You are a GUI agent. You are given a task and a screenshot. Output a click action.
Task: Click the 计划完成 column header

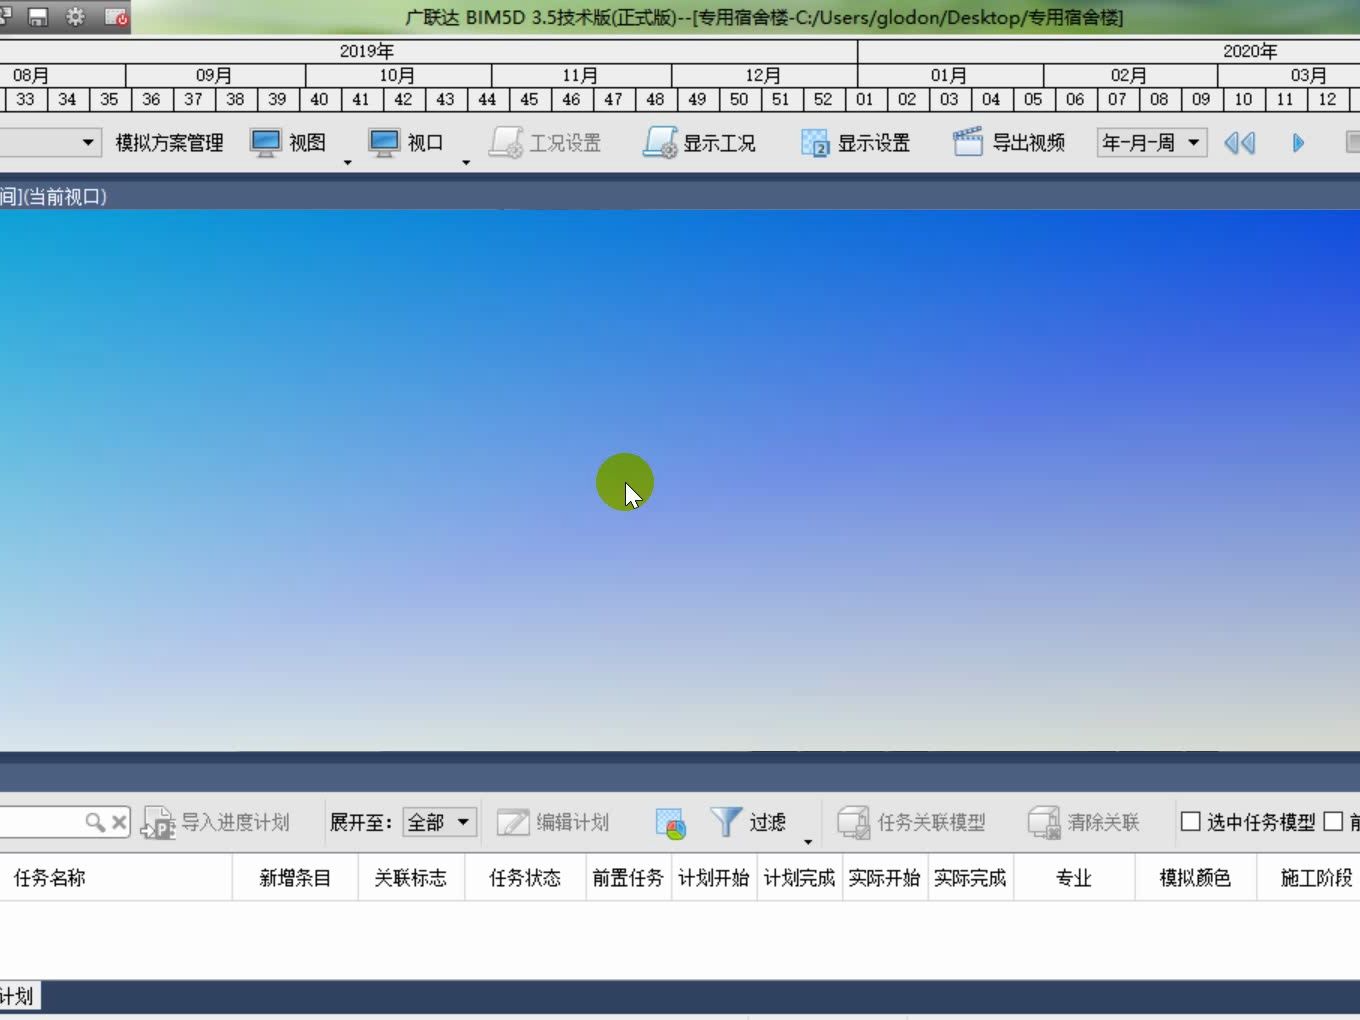[x=800, y=878]
